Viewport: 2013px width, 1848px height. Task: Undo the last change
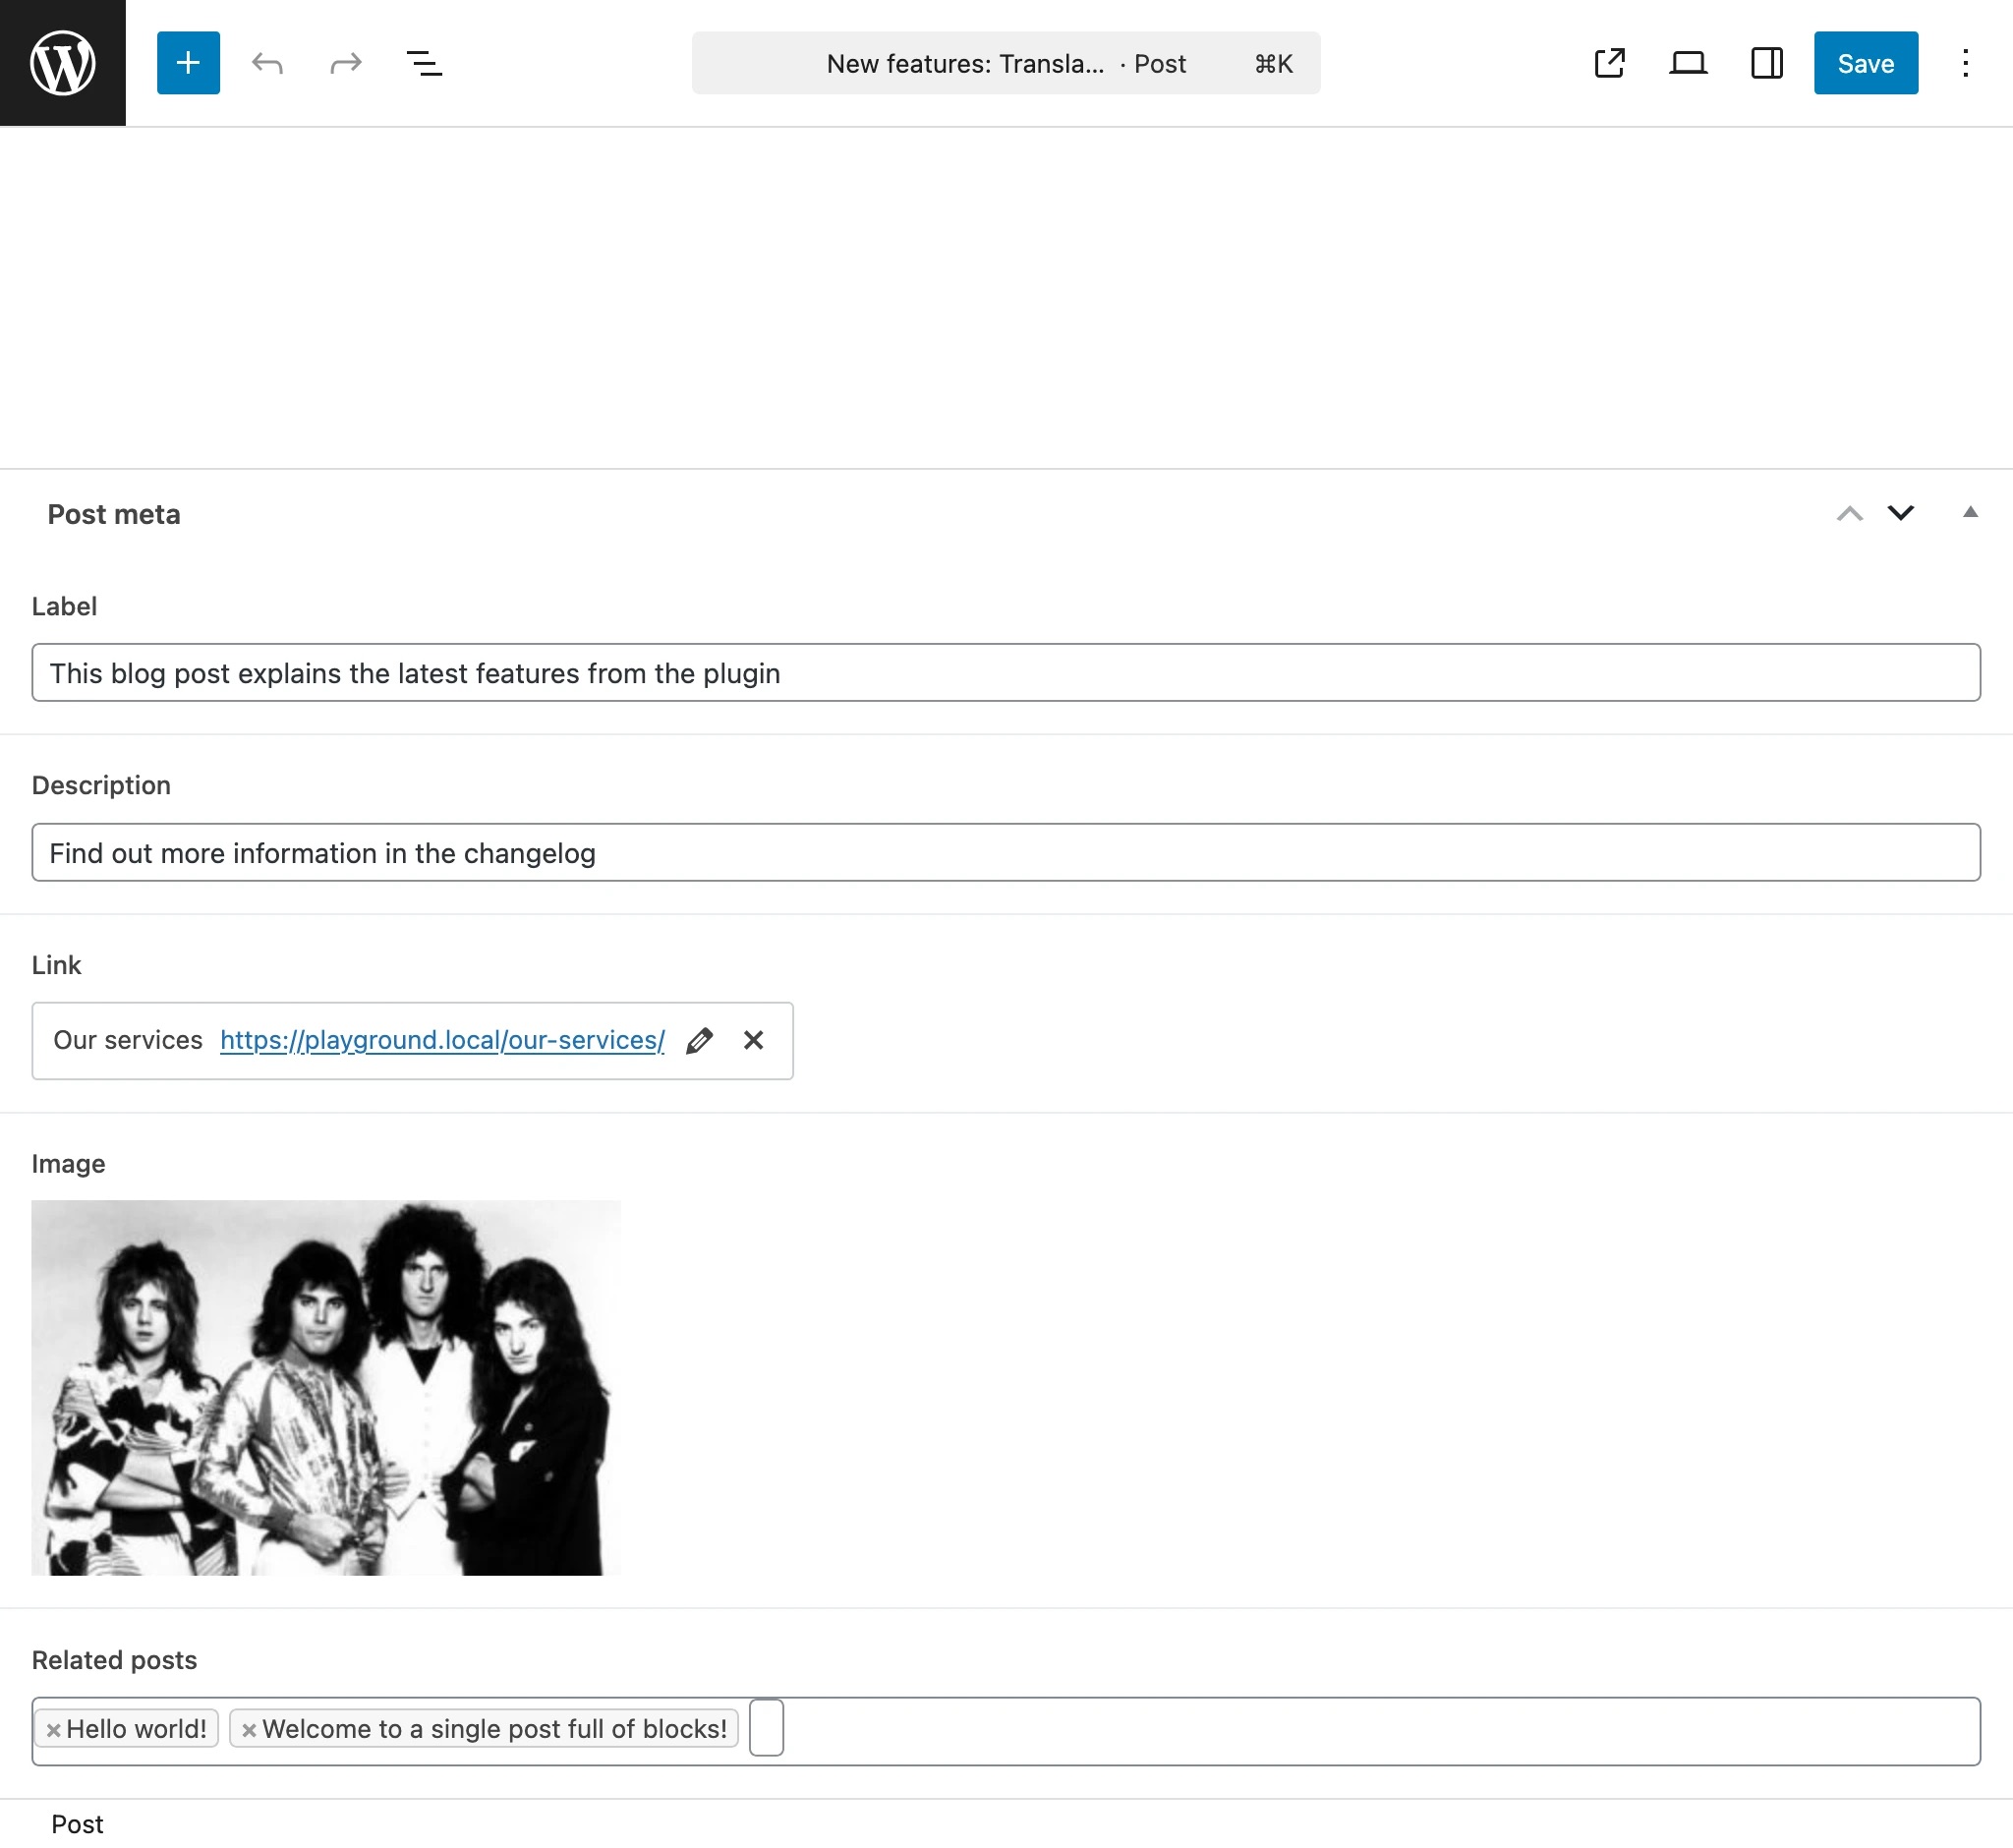tap(266, 63)
